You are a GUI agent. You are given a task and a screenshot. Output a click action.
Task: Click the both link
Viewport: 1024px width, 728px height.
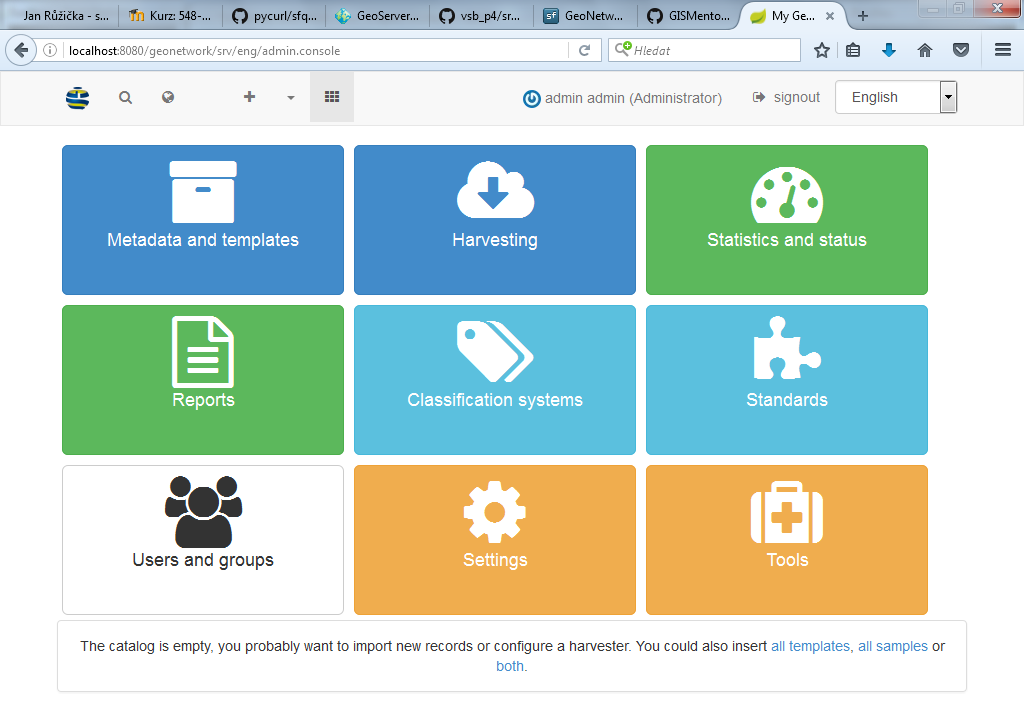click(x=510, y=667)
